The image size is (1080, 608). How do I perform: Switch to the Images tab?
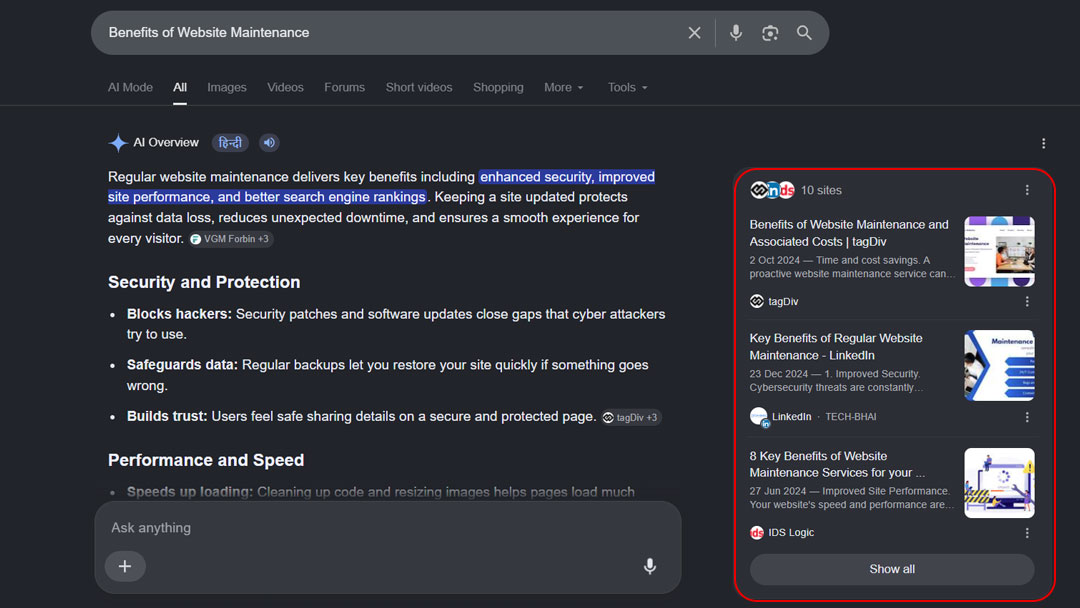227,87
